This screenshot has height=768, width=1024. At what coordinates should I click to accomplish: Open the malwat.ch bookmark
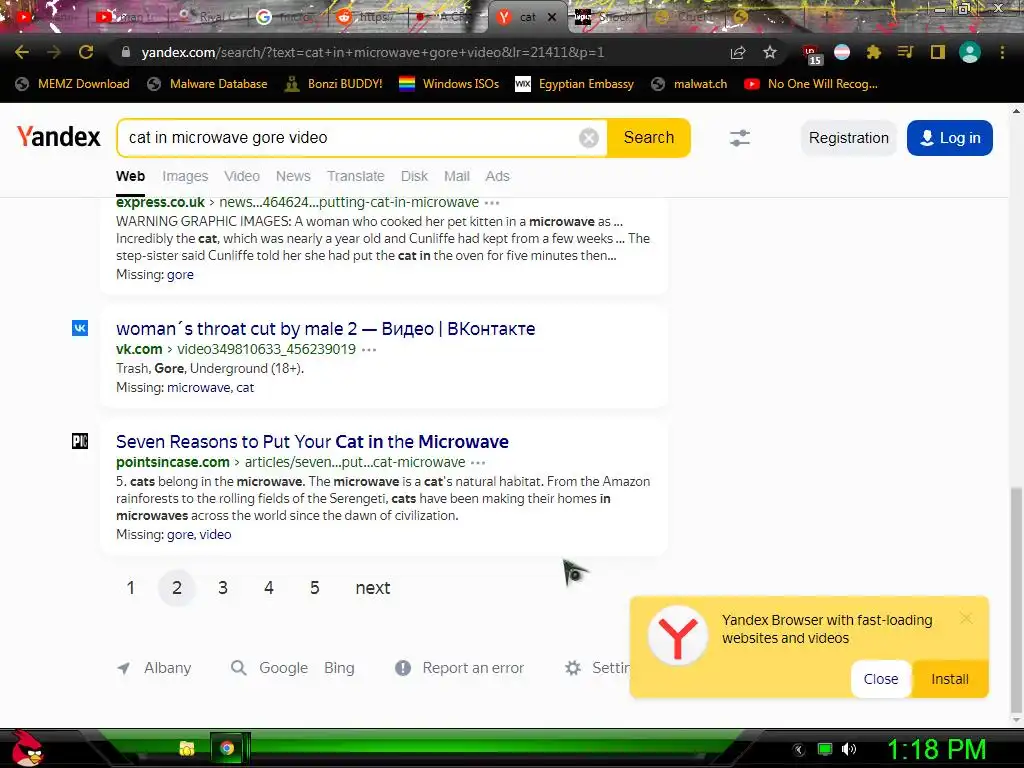pos(690,84)
